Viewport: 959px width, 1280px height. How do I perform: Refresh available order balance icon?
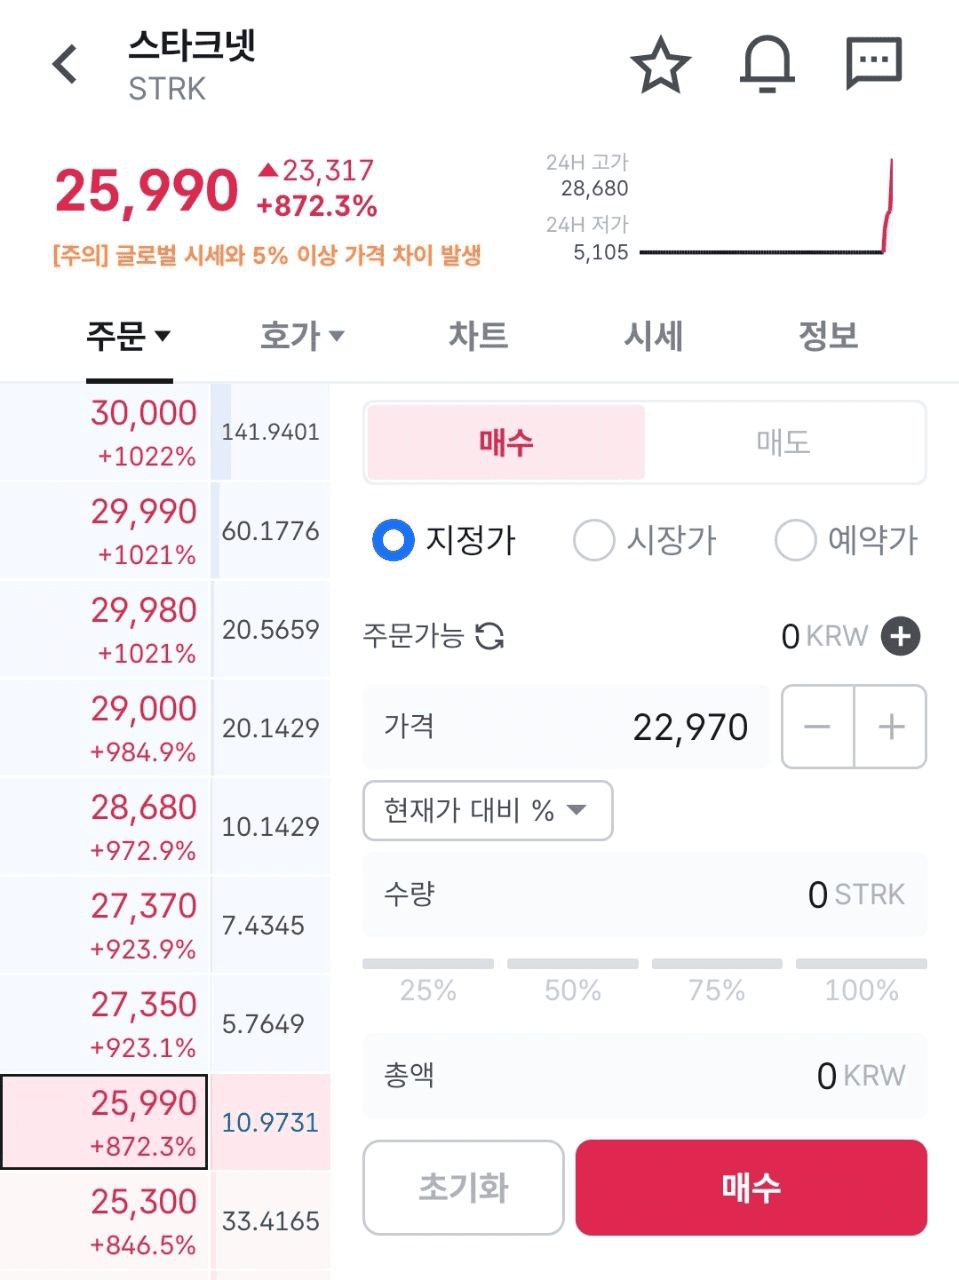[490, 635]
